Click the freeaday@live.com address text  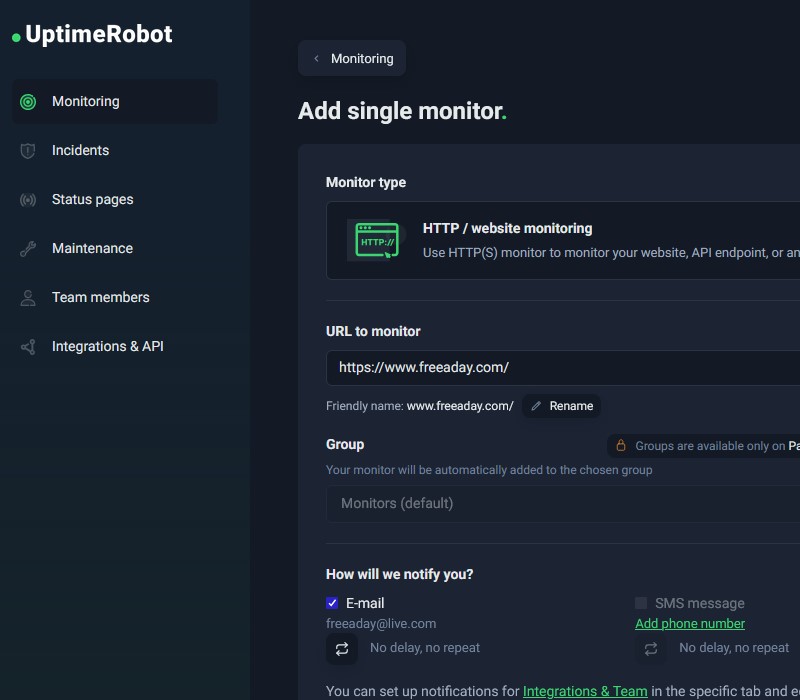(x=381, y=624)
